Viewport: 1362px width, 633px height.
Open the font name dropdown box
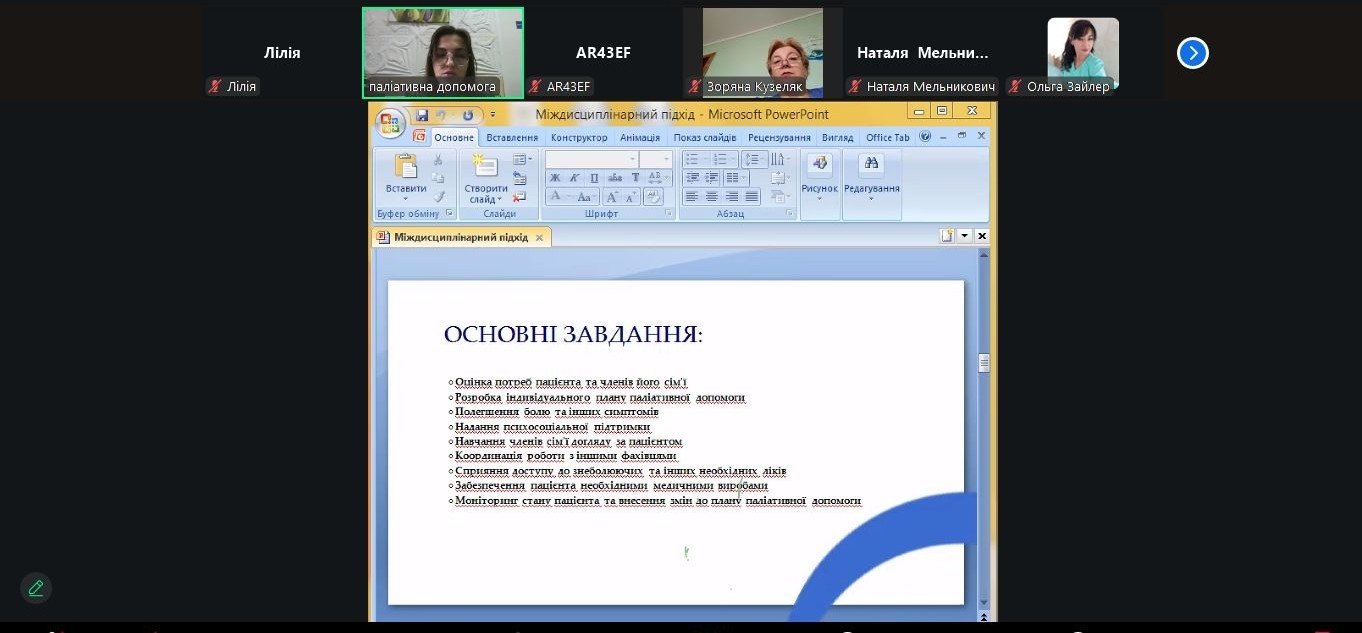(591, 160)
